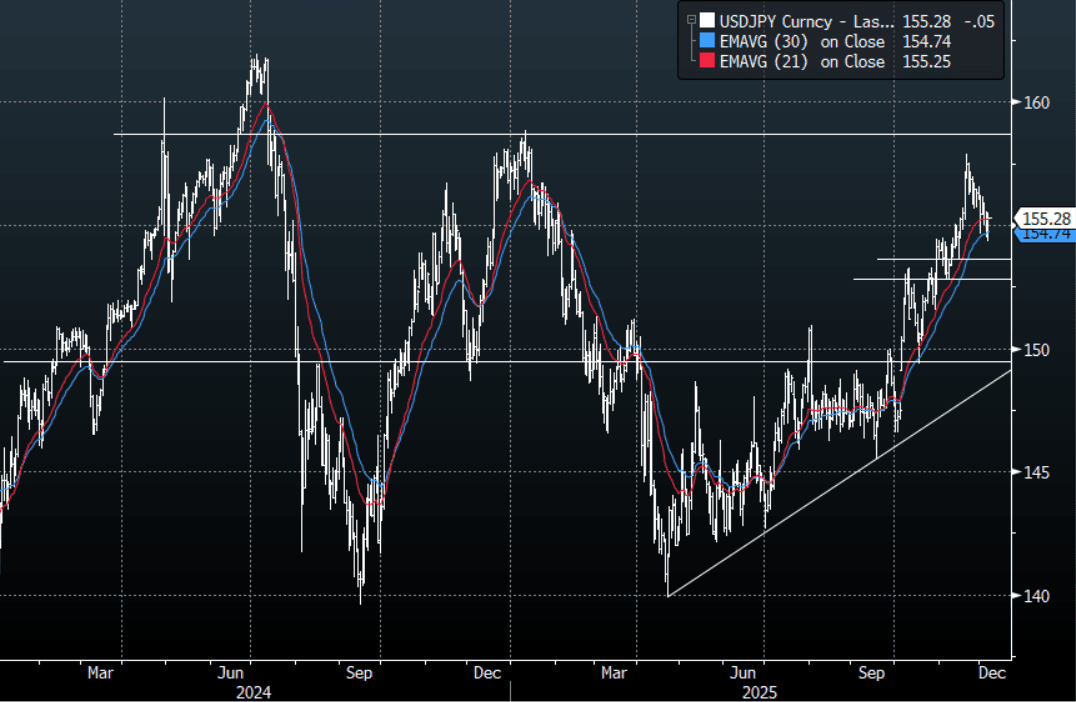1076x702 pixels.
Task: Click the 155.25 value in the legend
Action: [925, 62]
